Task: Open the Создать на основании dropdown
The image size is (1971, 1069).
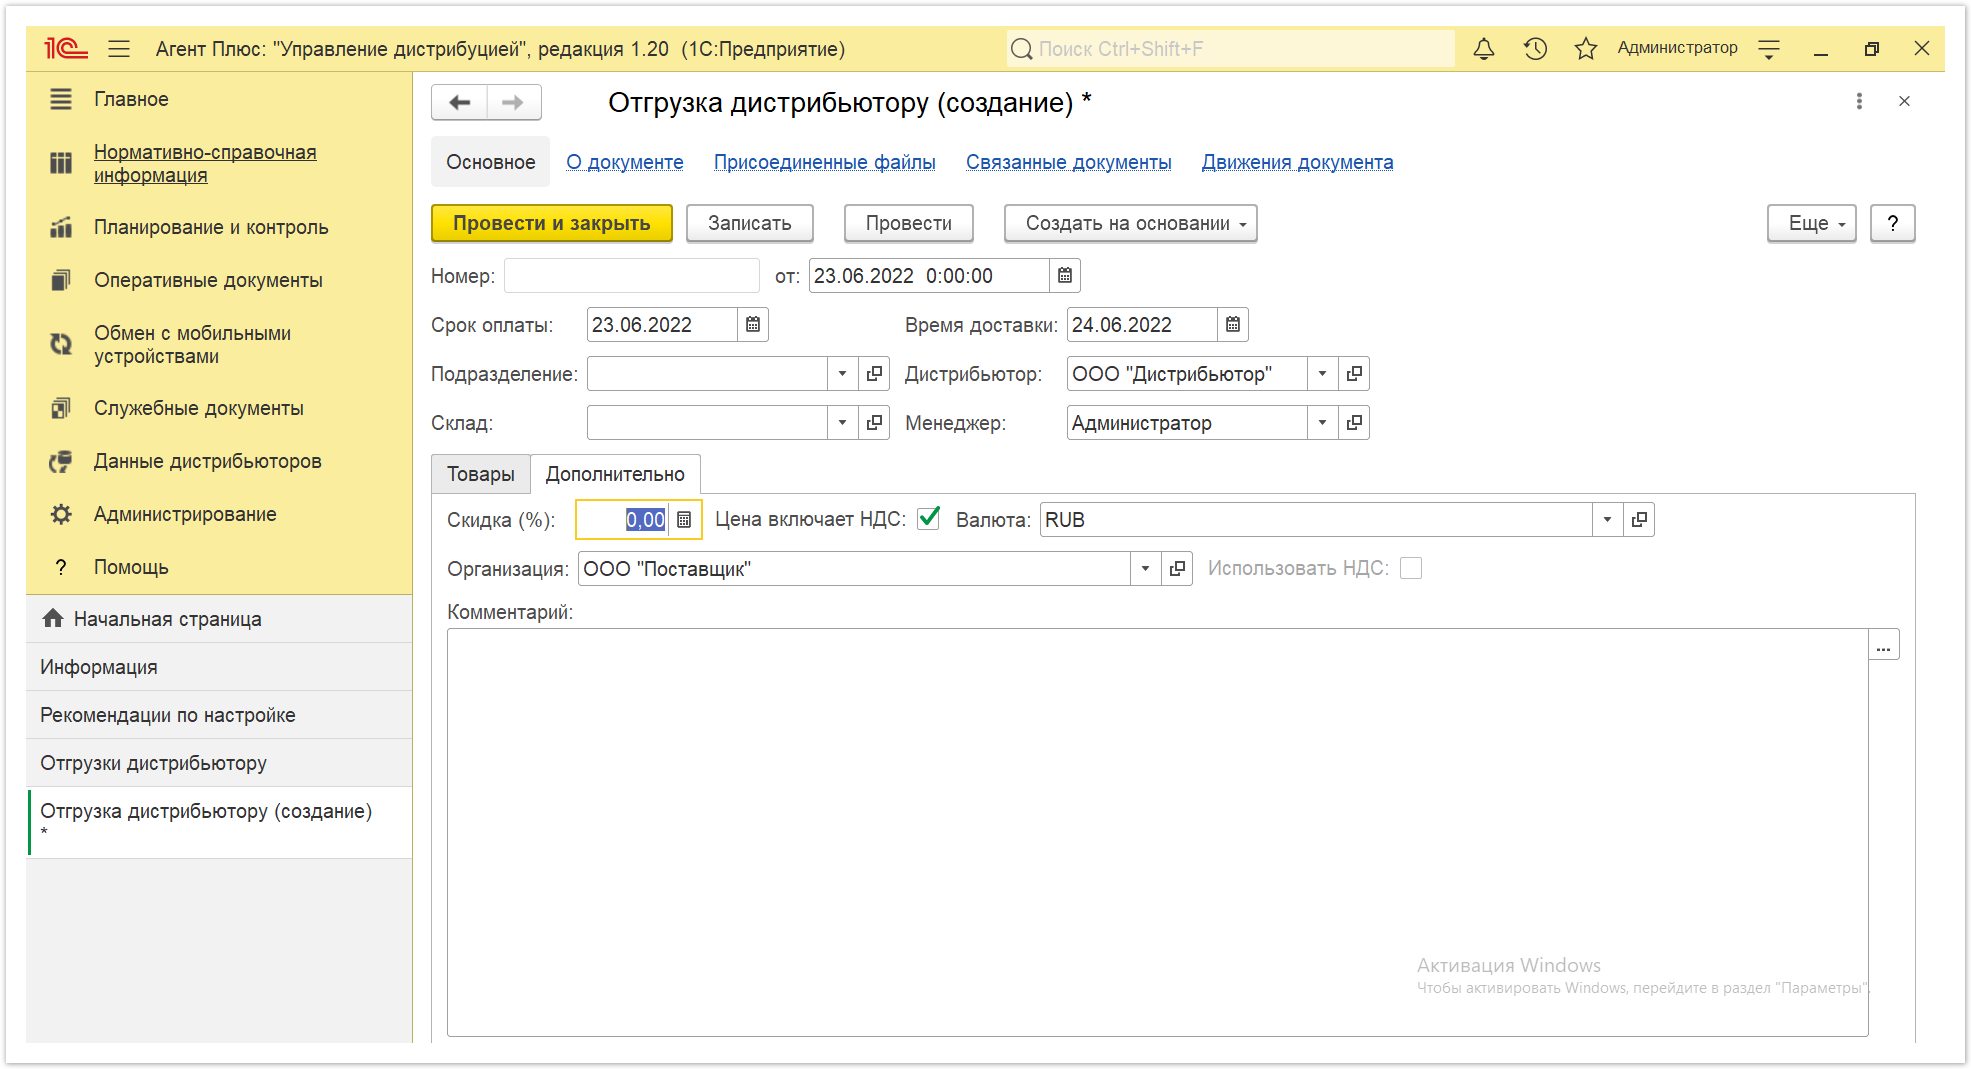Action: point(1130,223)
